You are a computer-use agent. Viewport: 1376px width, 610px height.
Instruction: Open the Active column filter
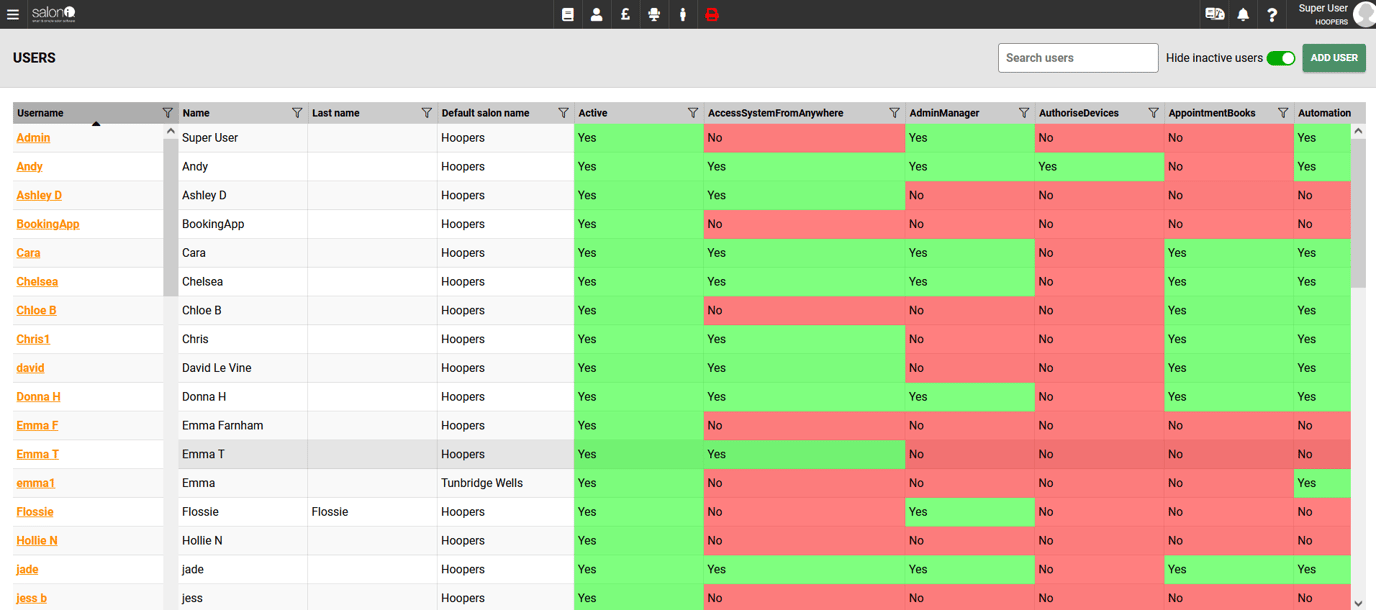pos(692,112)
